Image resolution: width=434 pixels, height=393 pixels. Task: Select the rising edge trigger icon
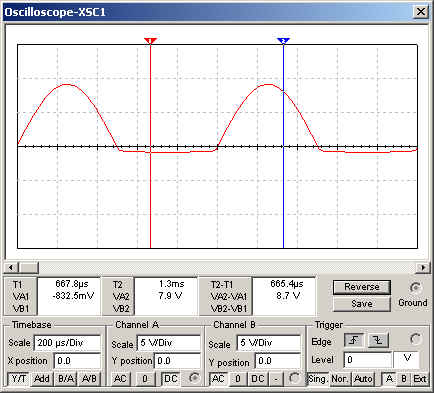(x=354, y=340)
